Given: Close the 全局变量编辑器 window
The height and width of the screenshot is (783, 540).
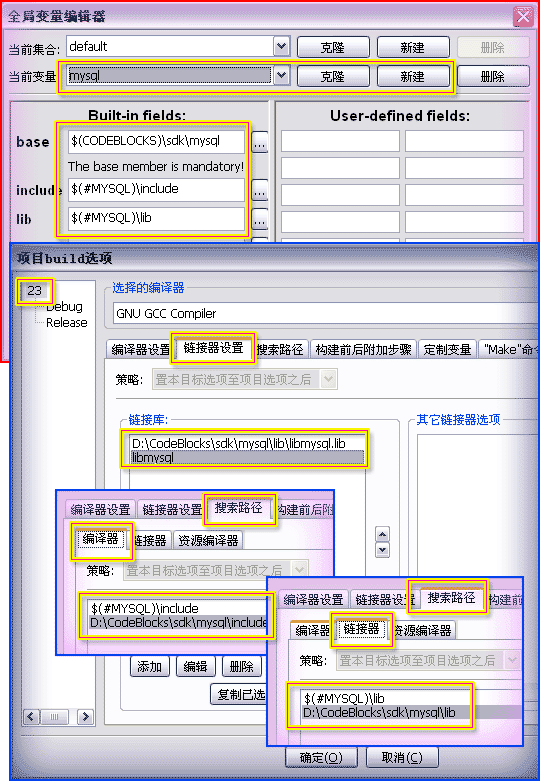Looking at the screenshot, I should pyautogui.click(x=523, y=16).
